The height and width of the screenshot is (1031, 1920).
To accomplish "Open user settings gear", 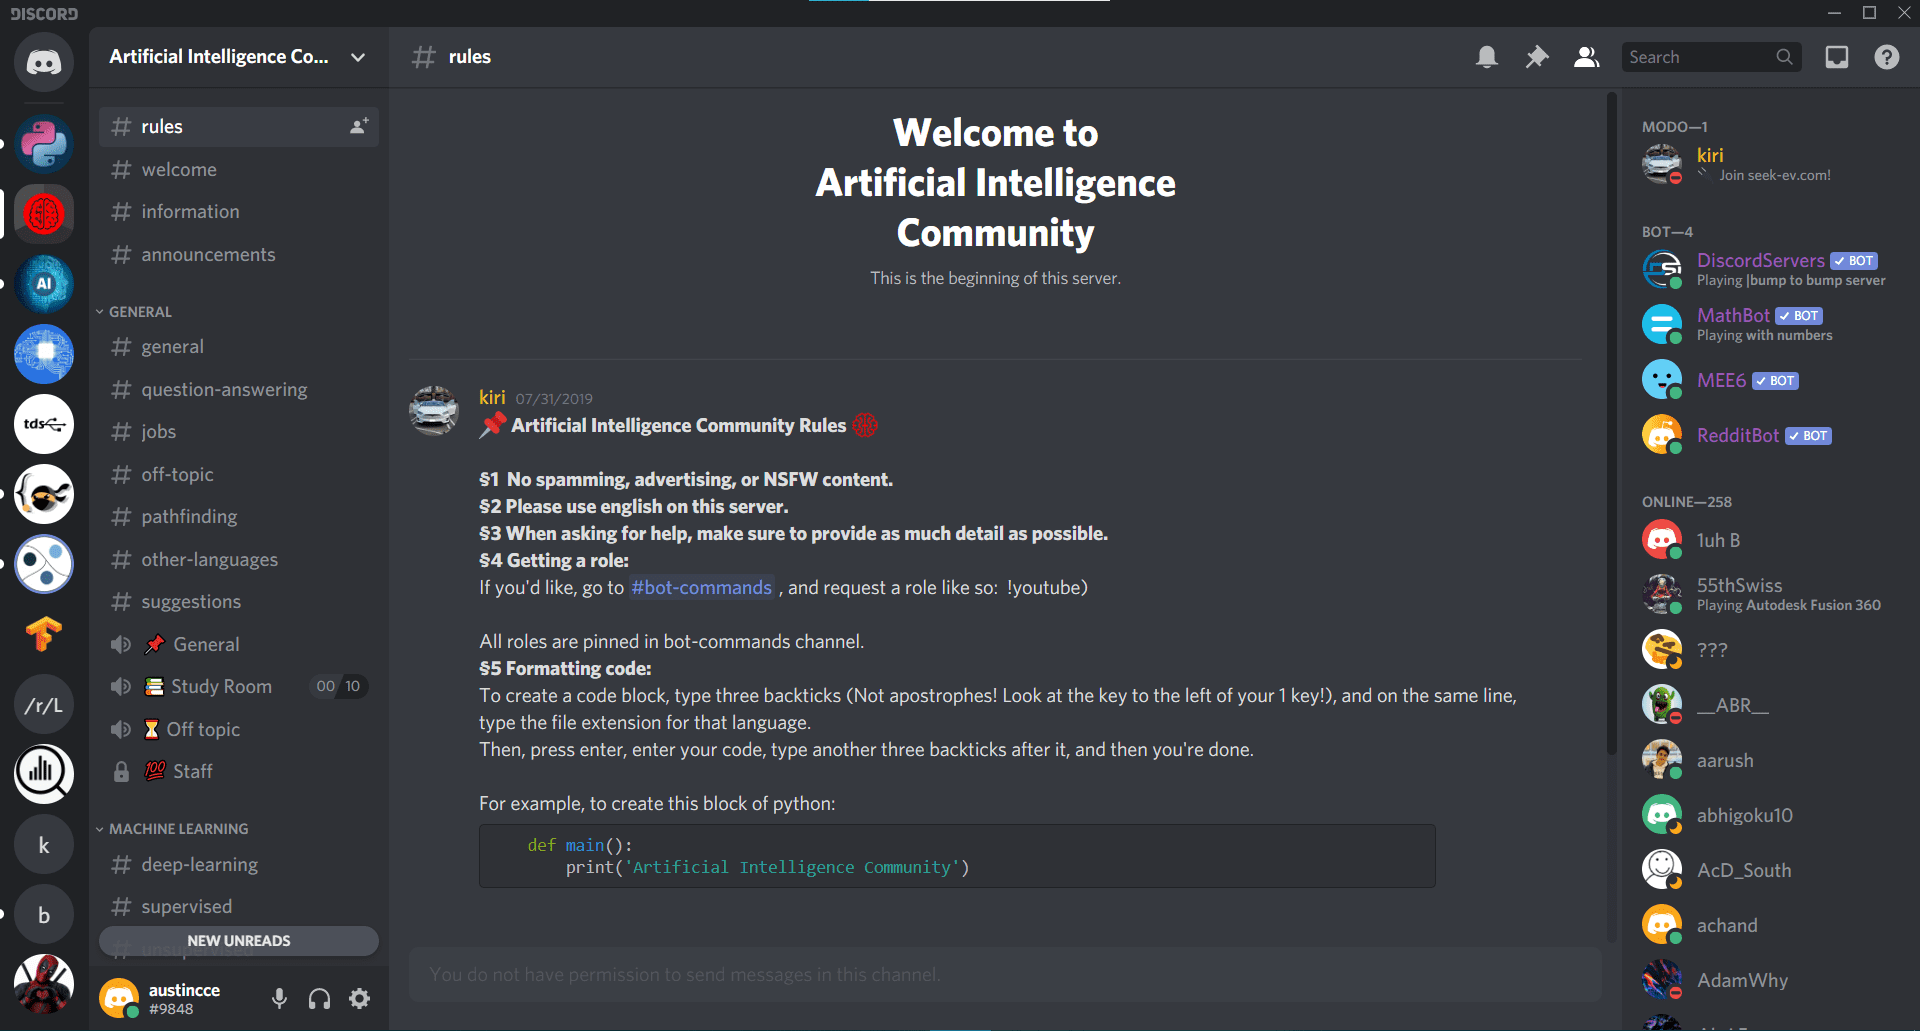I will tap(360, 998).
